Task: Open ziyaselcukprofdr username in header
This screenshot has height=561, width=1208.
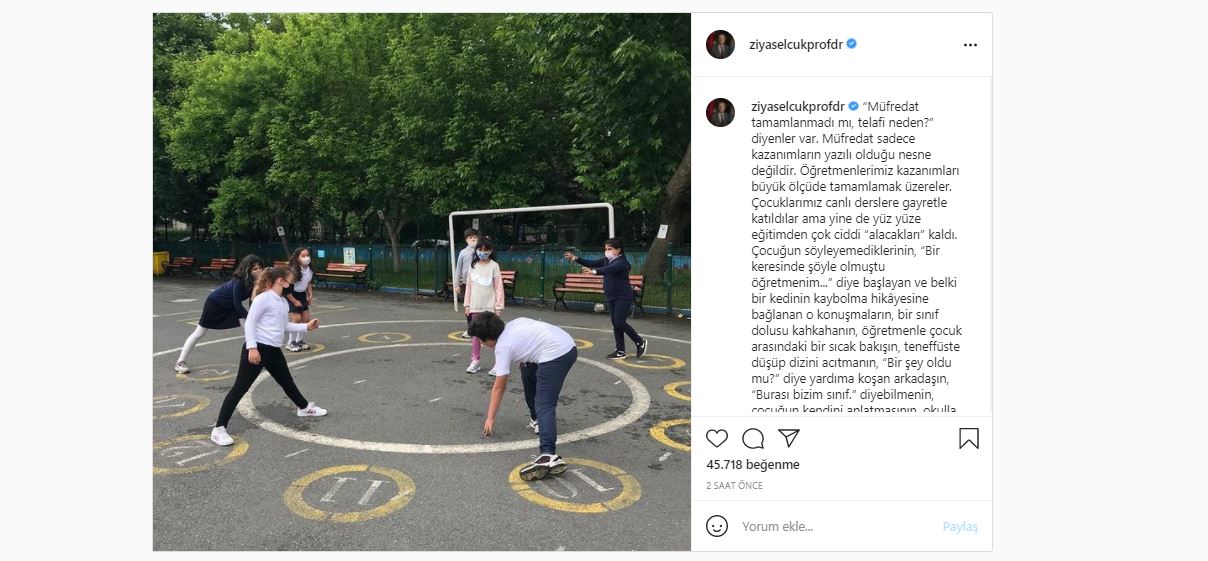Action: coord(796,44)
